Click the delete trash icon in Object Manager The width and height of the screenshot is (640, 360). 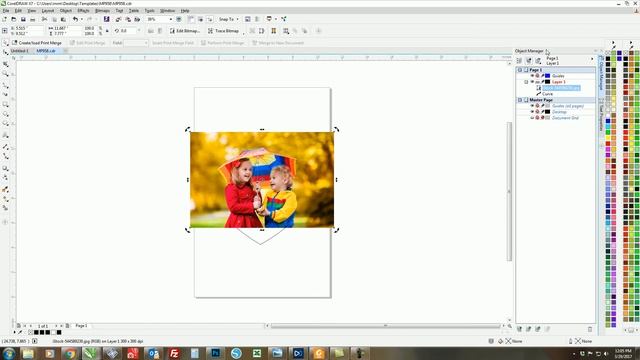(x=590, y=329)
